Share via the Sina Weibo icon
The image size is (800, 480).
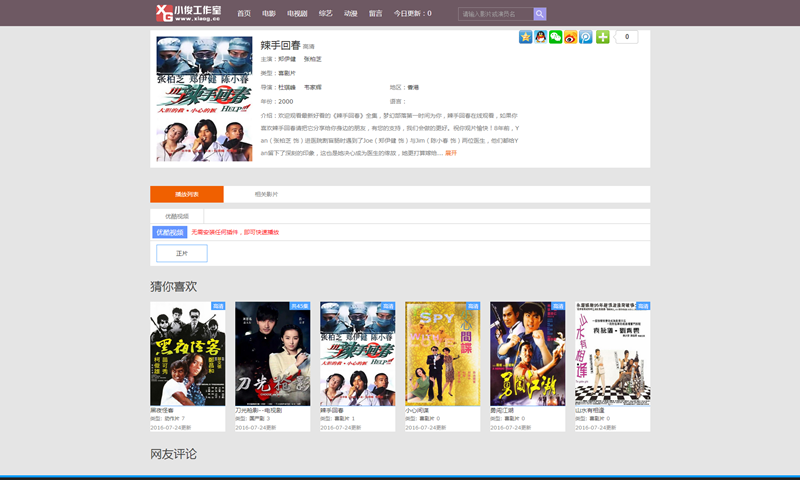570,37
